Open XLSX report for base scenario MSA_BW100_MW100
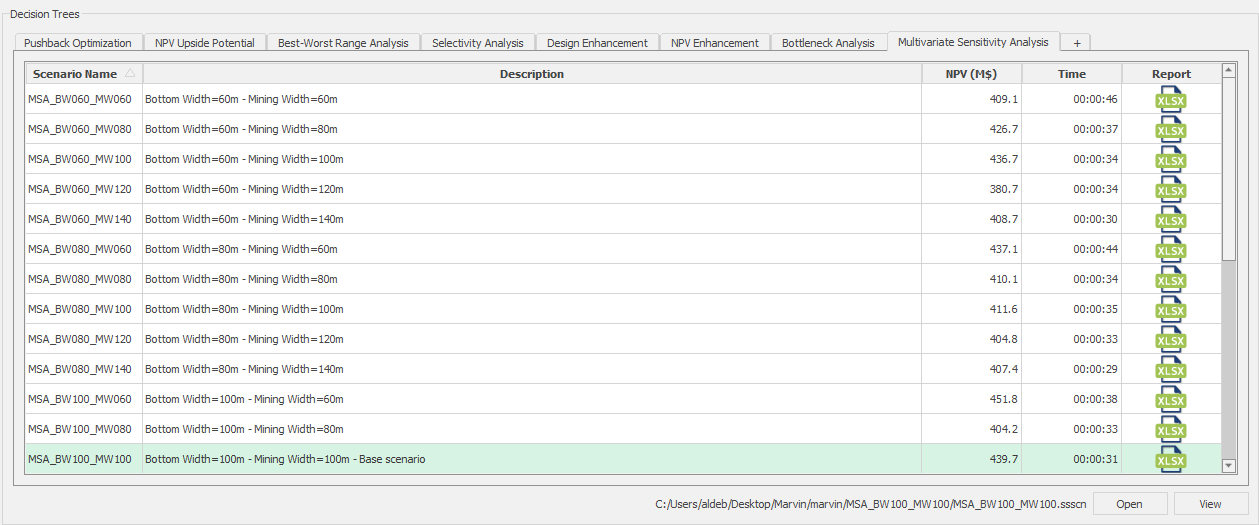Viewport: 1259px width, 525px height. [x=1170, y=460]
